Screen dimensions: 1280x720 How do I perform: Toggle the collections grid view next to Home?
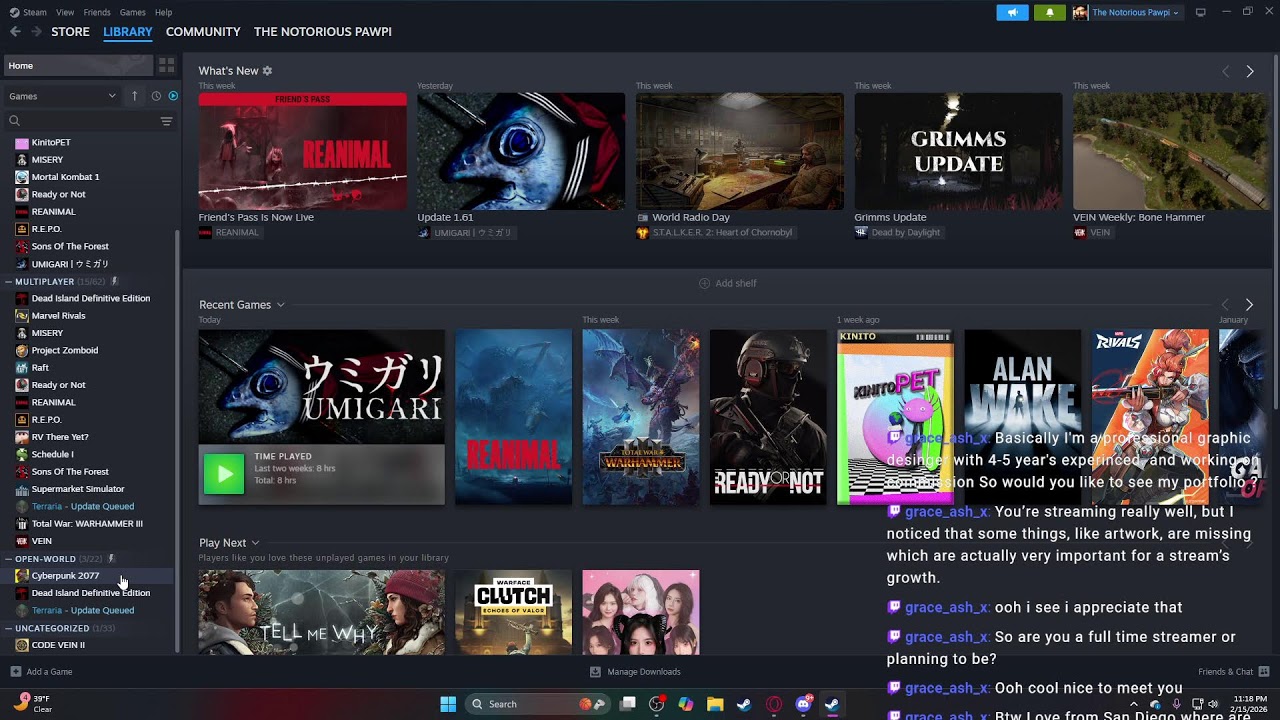point(166,65)
